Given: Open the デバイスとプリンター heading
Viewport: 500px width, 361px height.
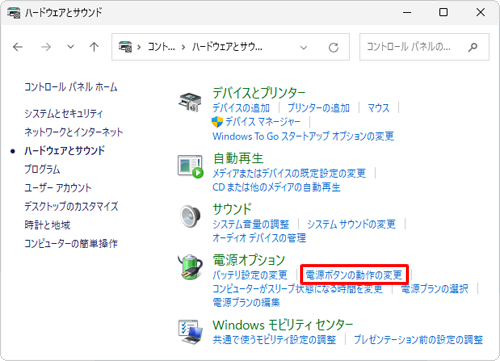Looking at the screenshot, I should [259, 93].
